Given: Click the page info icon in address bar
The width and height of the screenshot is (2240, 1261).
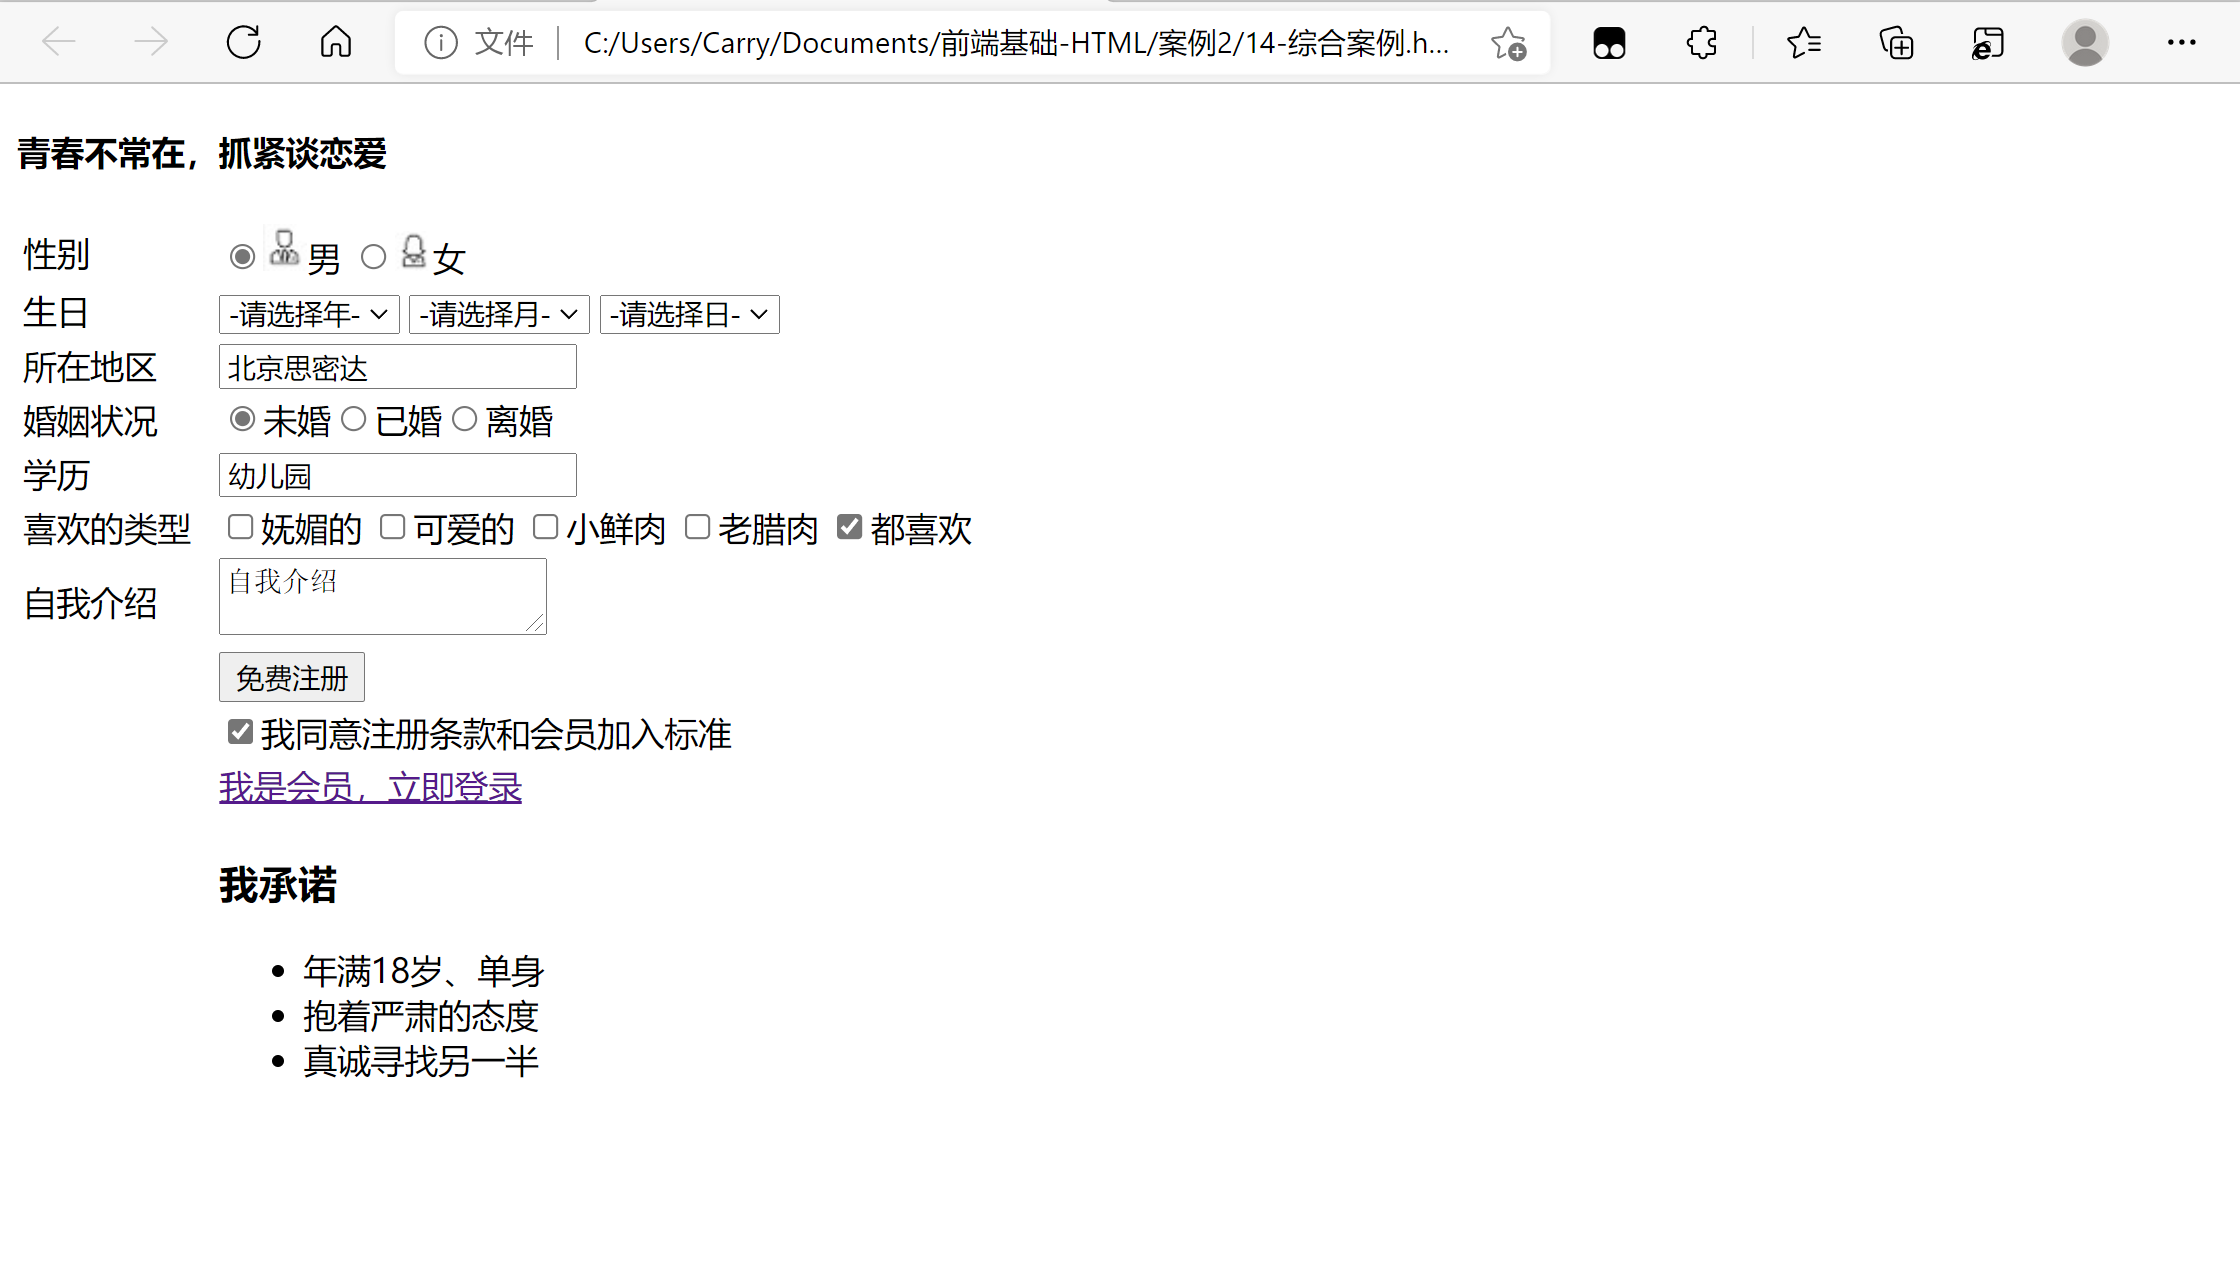Looking at the screenshot, I should 440,42.
